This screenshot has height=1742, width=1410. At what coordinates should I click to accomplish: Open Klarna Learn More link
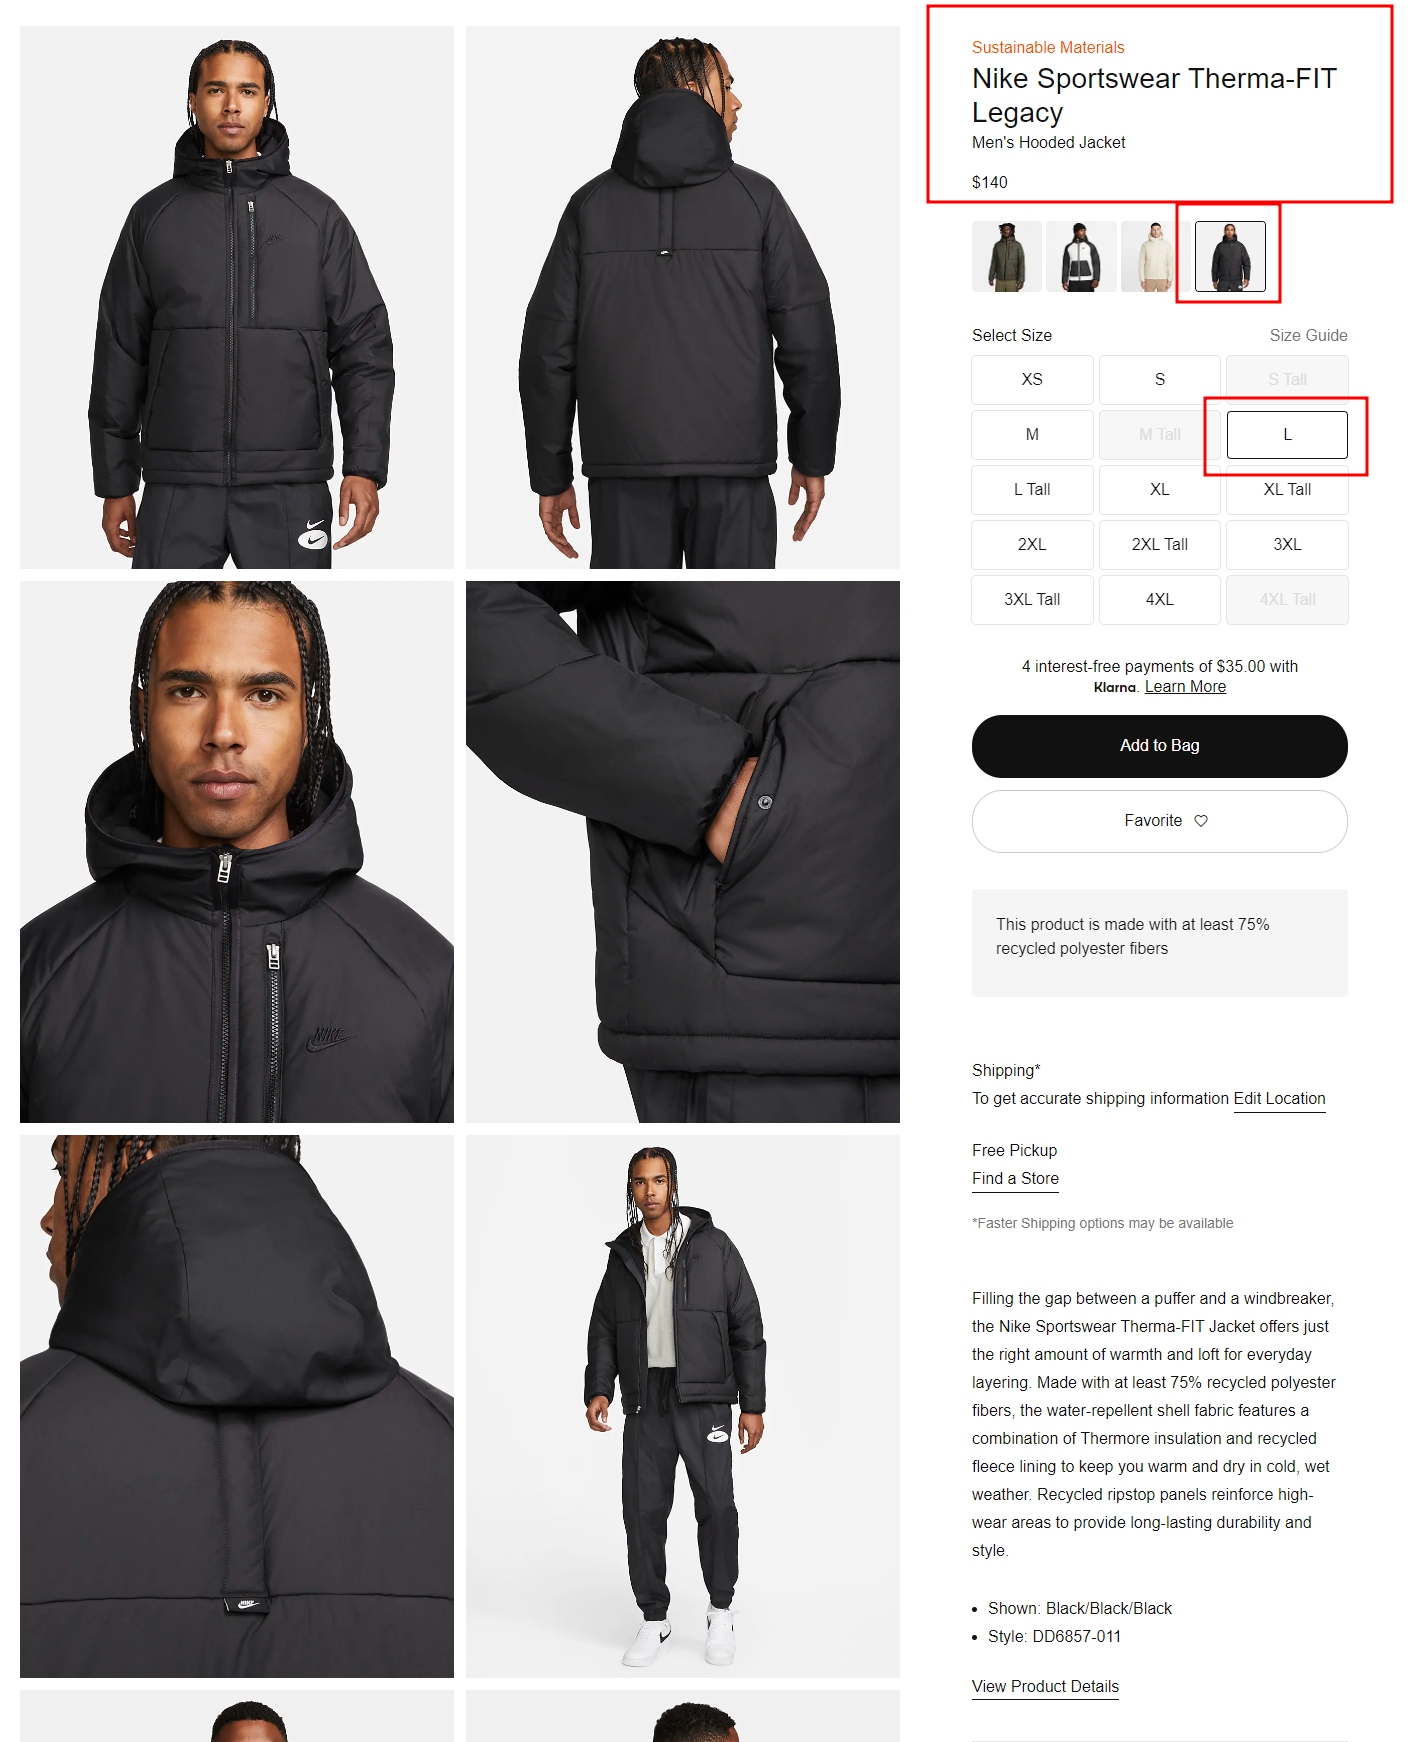coord(1185,687)
